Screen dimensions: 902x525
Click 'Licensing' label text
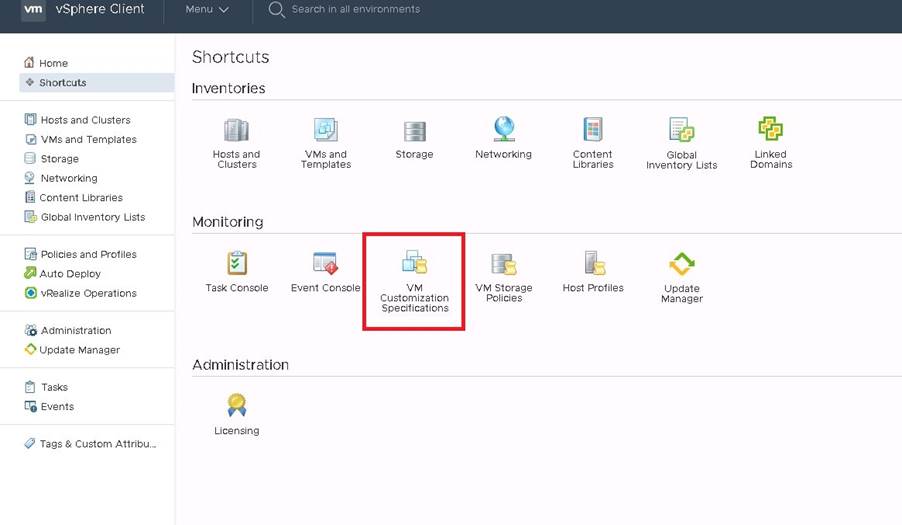[236, 431]
